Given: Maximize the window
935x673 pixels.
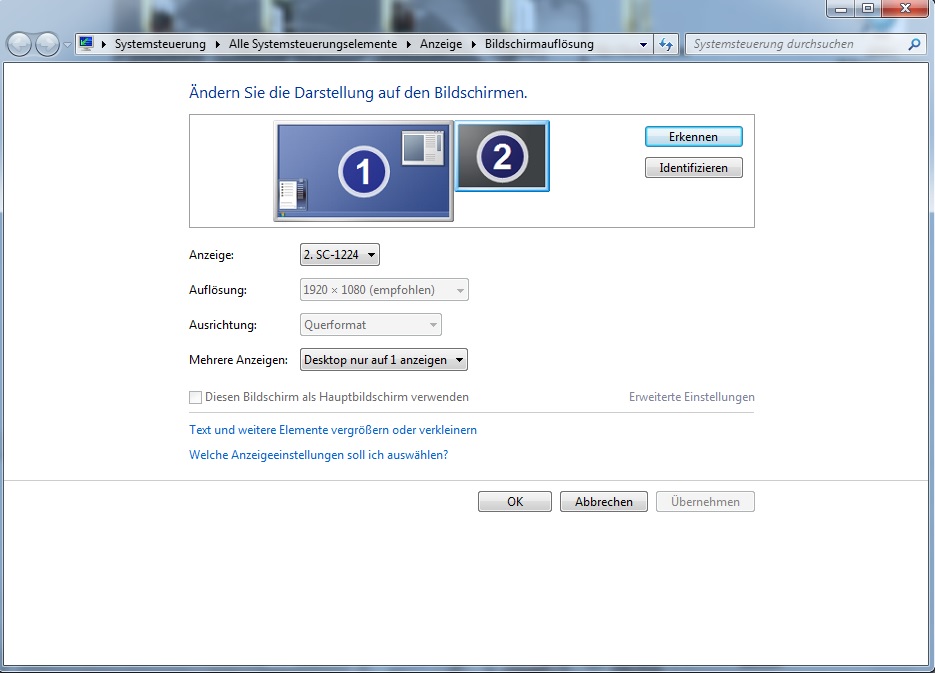Looking at the screenshot, I should 868,8.
